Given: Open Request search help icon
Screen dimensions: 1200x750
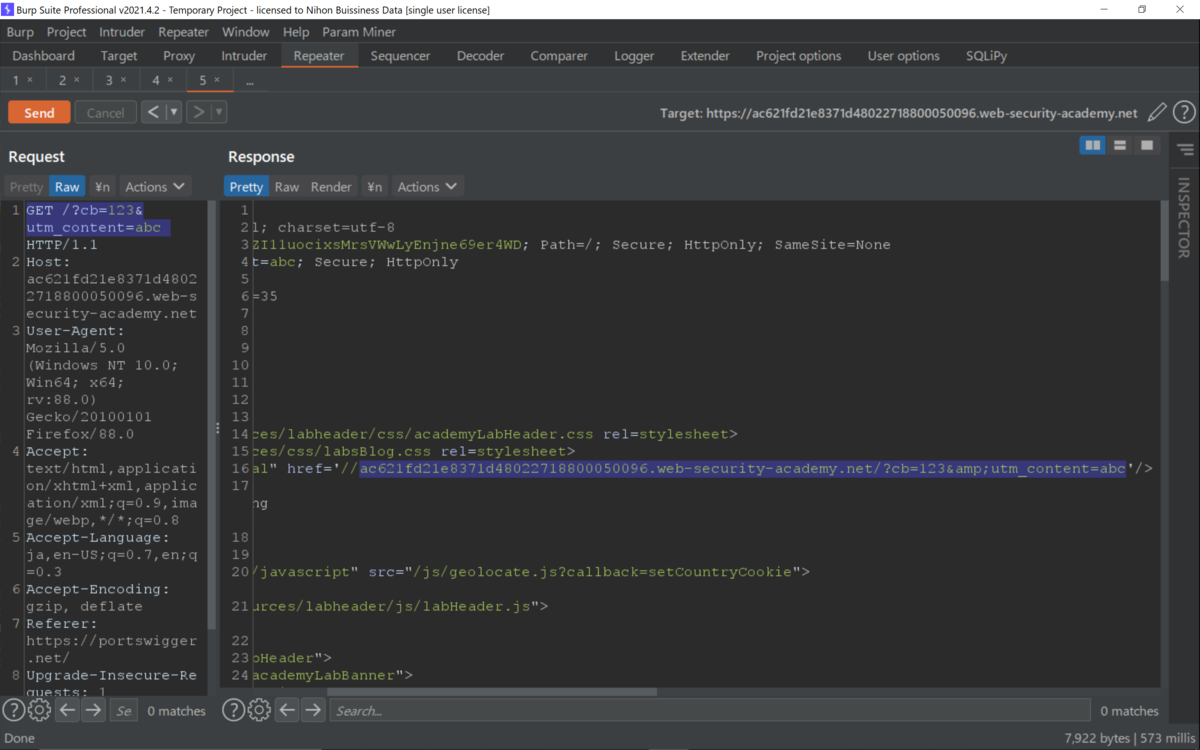Looking at the screenshot, I should click(x=13, y=710).
